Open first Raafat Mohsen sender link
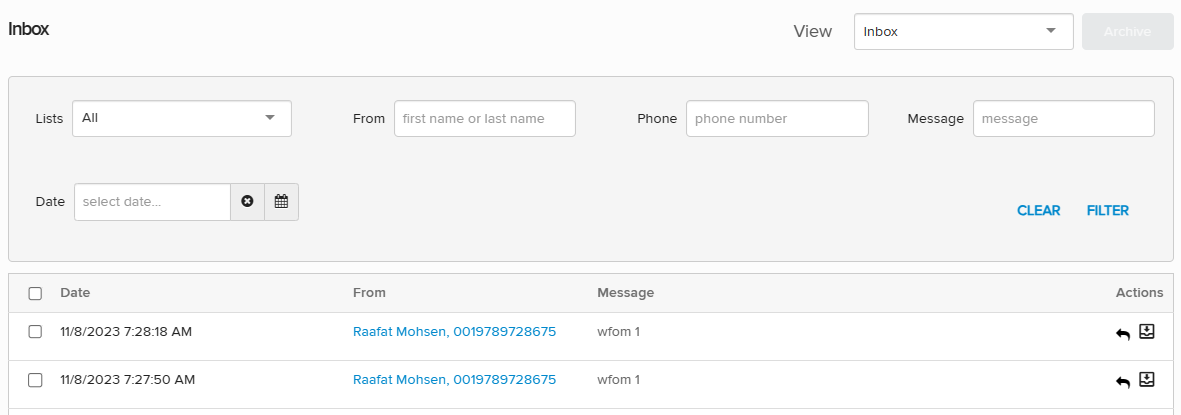1181x415 pixels. coord(454,332)
